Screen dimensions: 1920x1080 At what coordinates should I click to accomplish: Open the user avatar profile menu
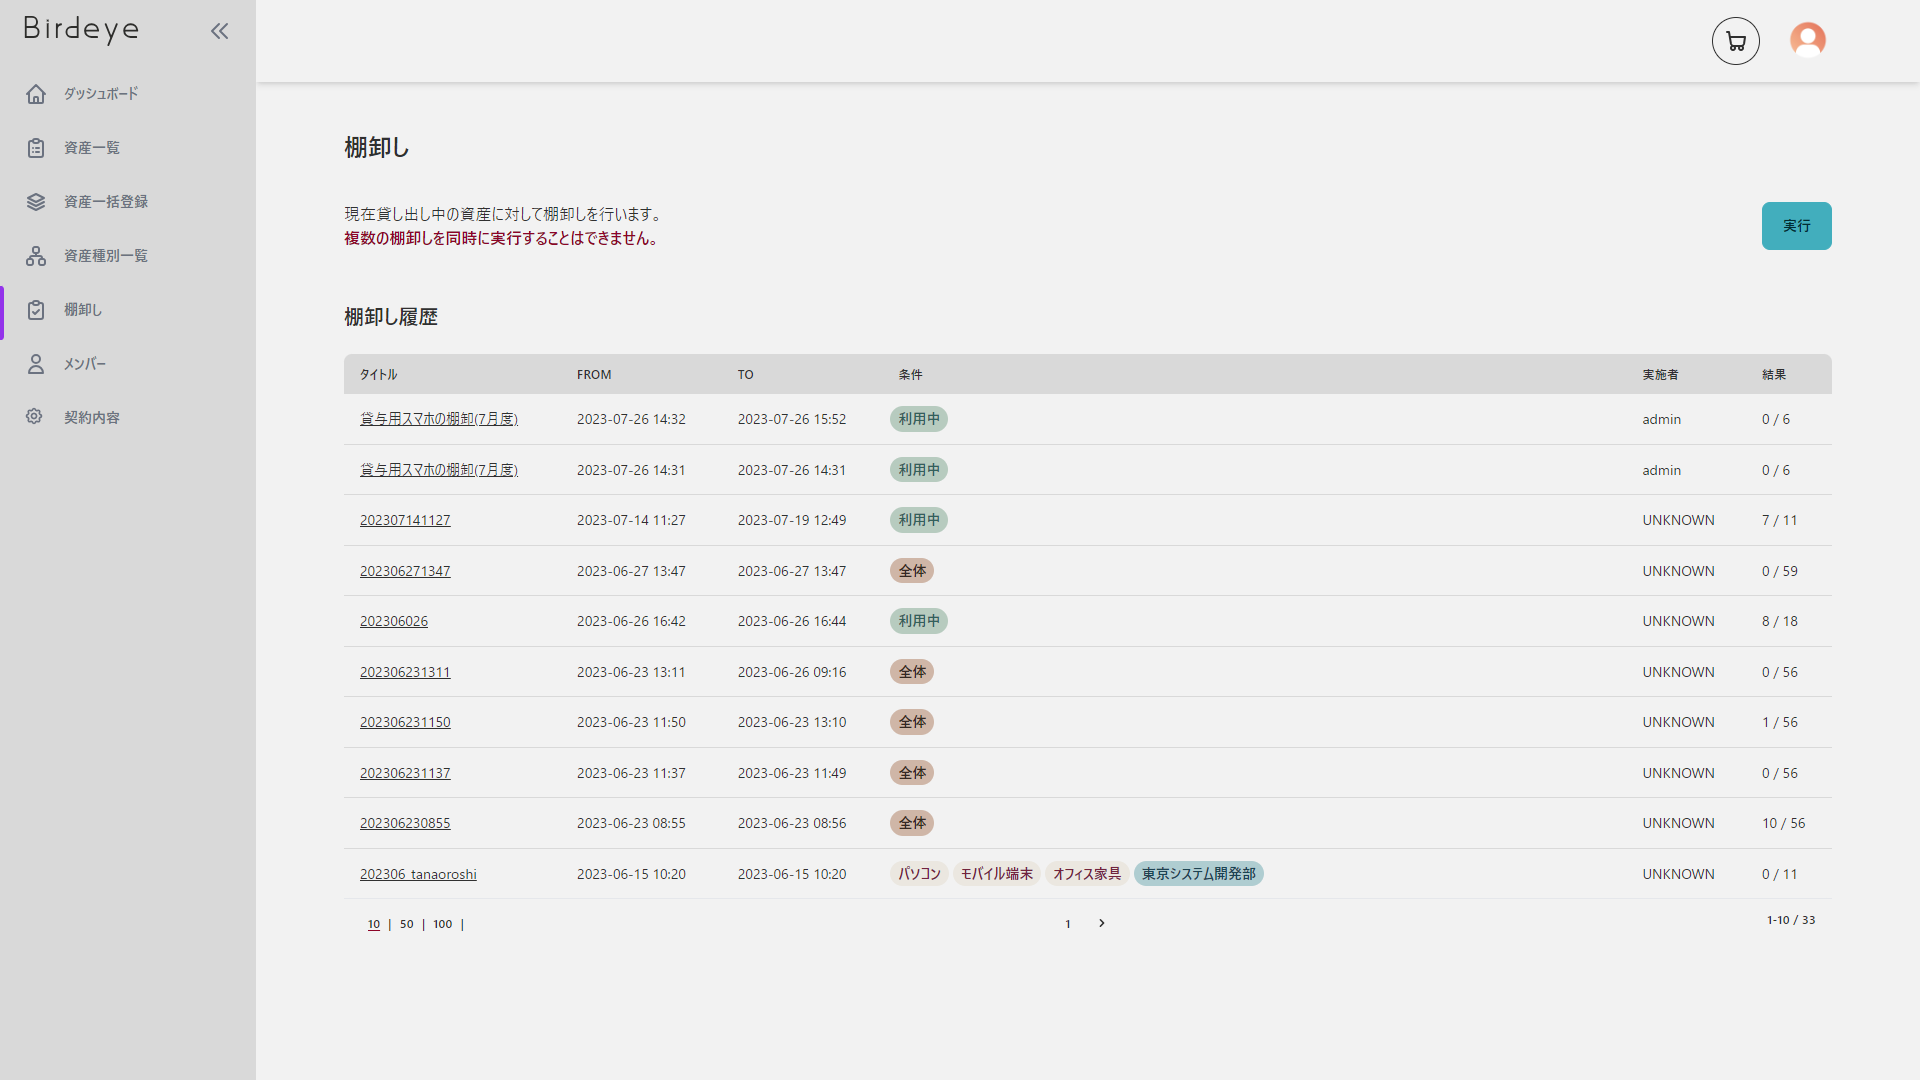pyautogui.click(x=1807, y=40)
